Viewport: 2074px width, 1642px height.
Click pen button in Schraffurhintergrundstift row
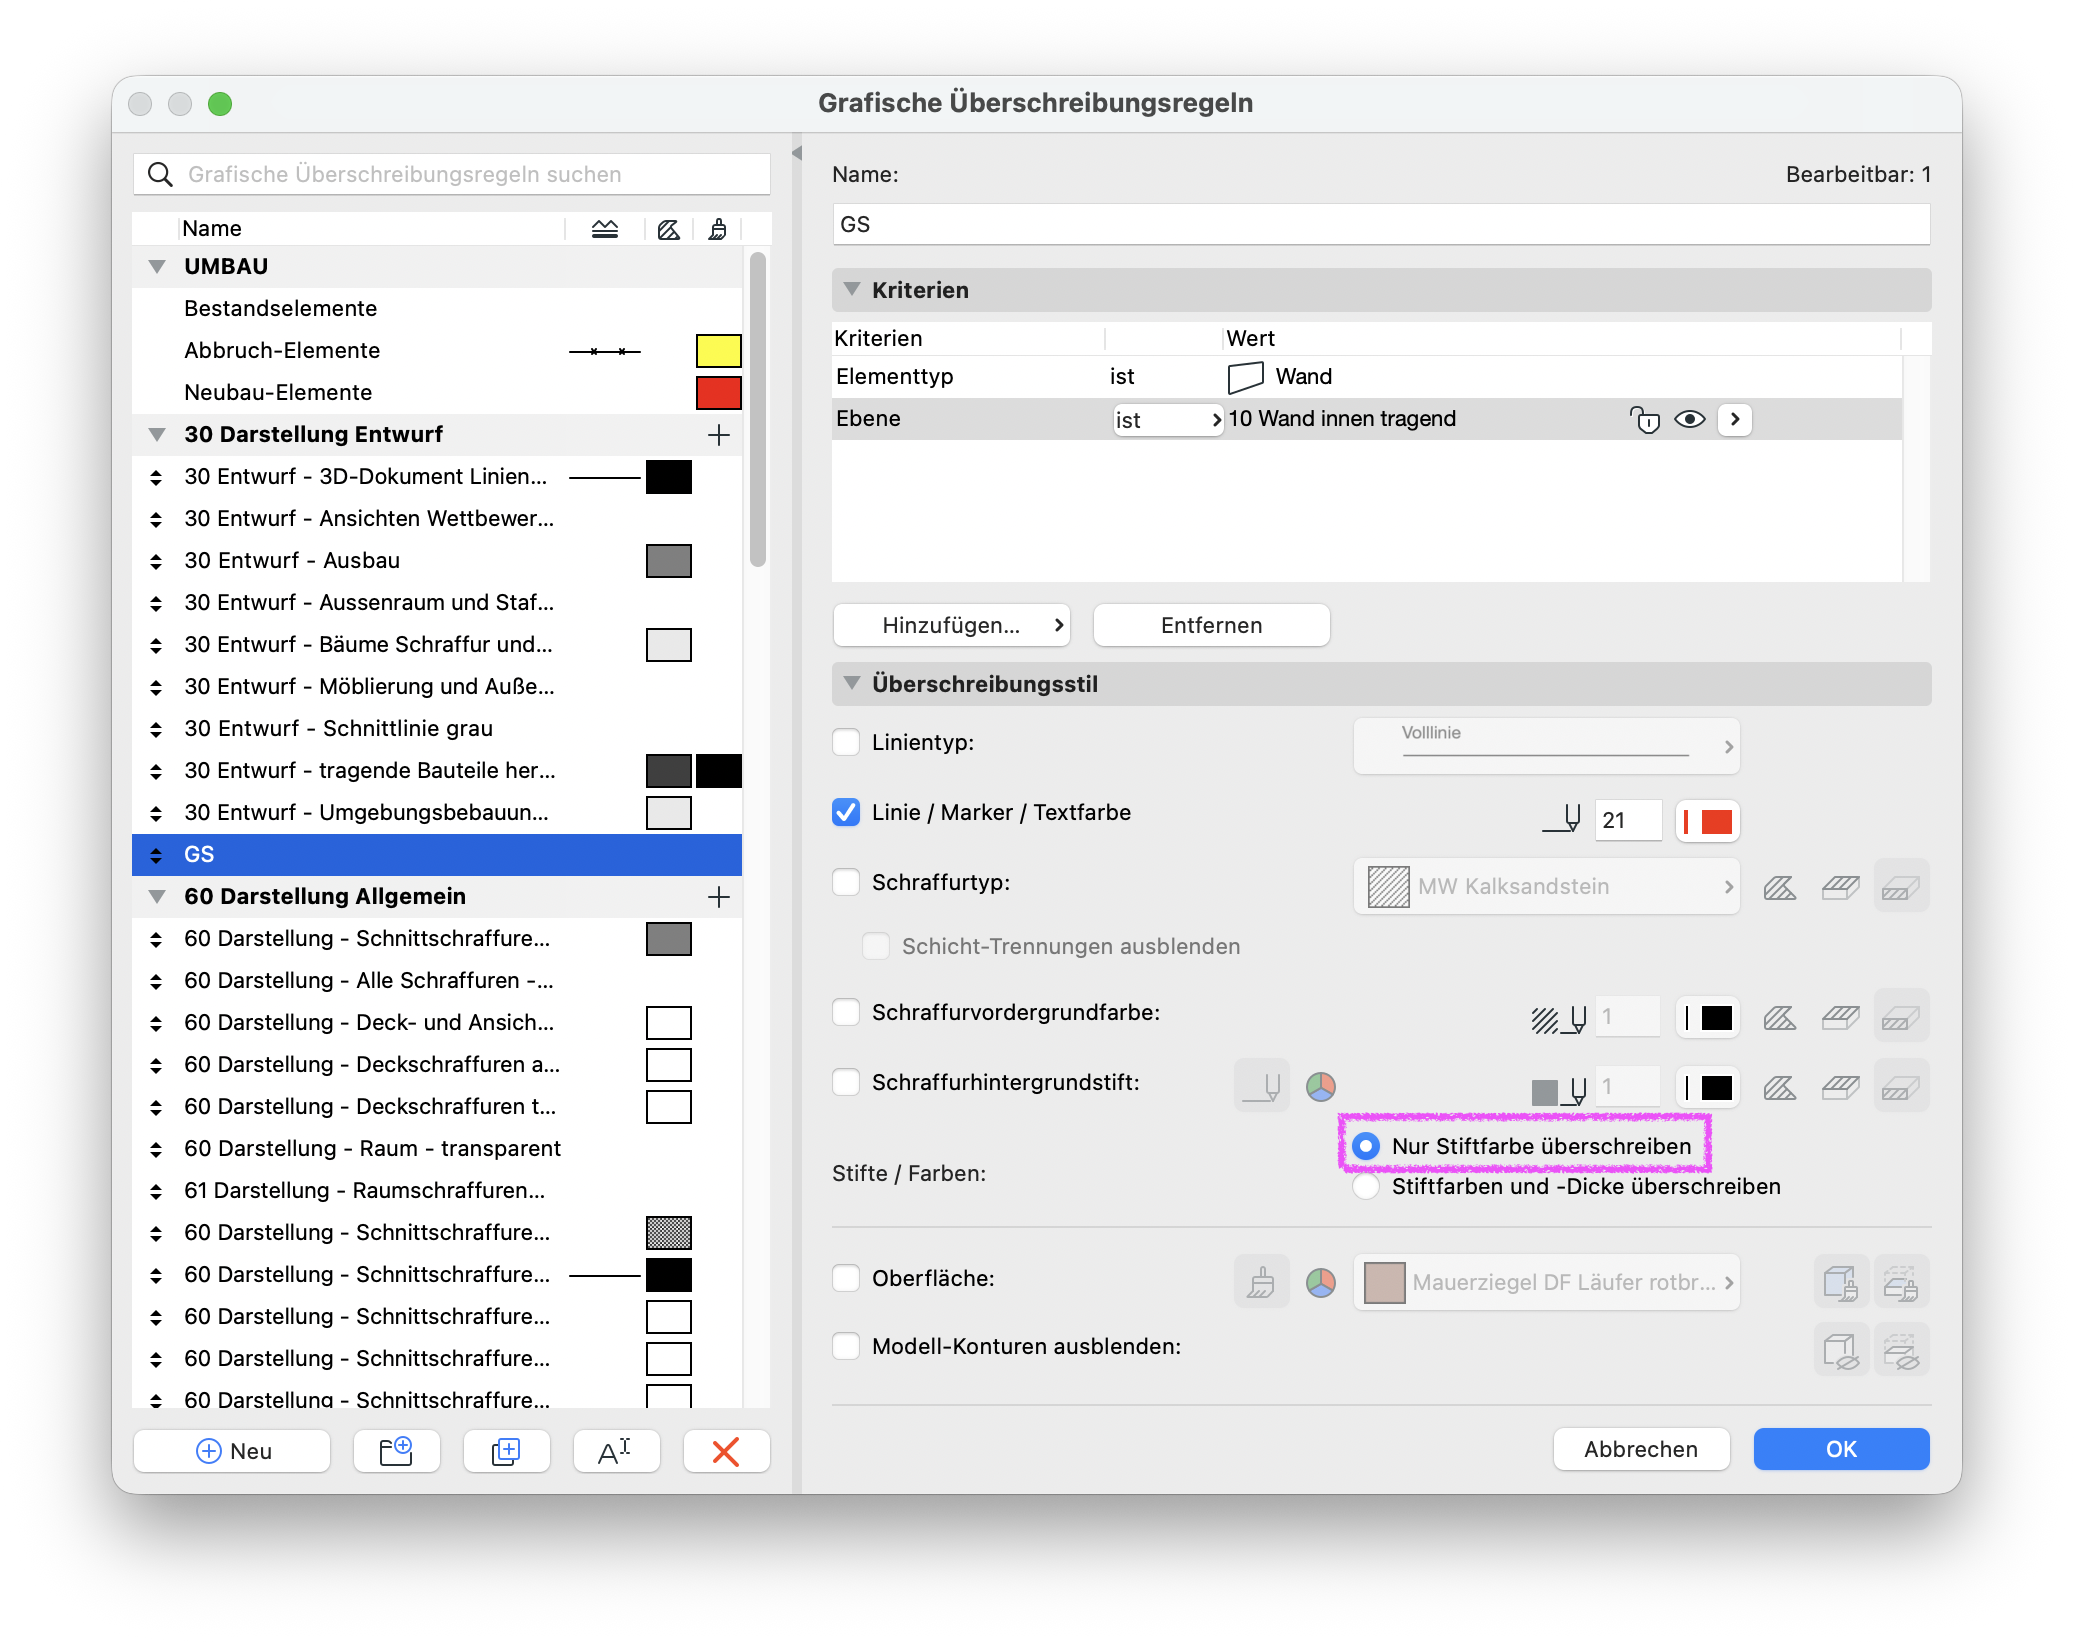click(x=1261, y=1086)
